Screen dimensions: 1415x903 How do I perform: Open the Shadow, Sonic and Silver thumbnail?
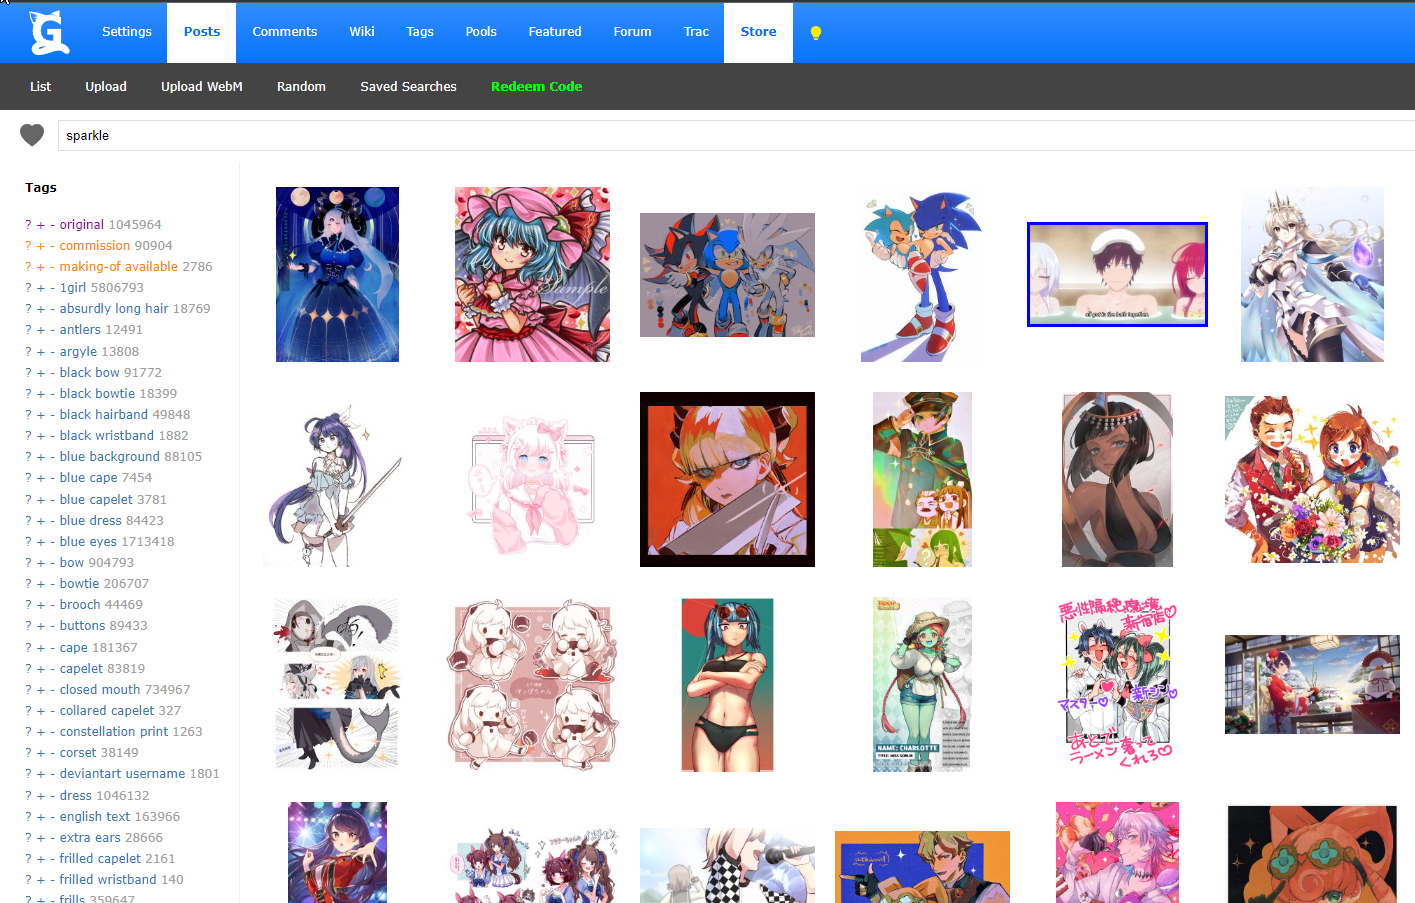727,275
